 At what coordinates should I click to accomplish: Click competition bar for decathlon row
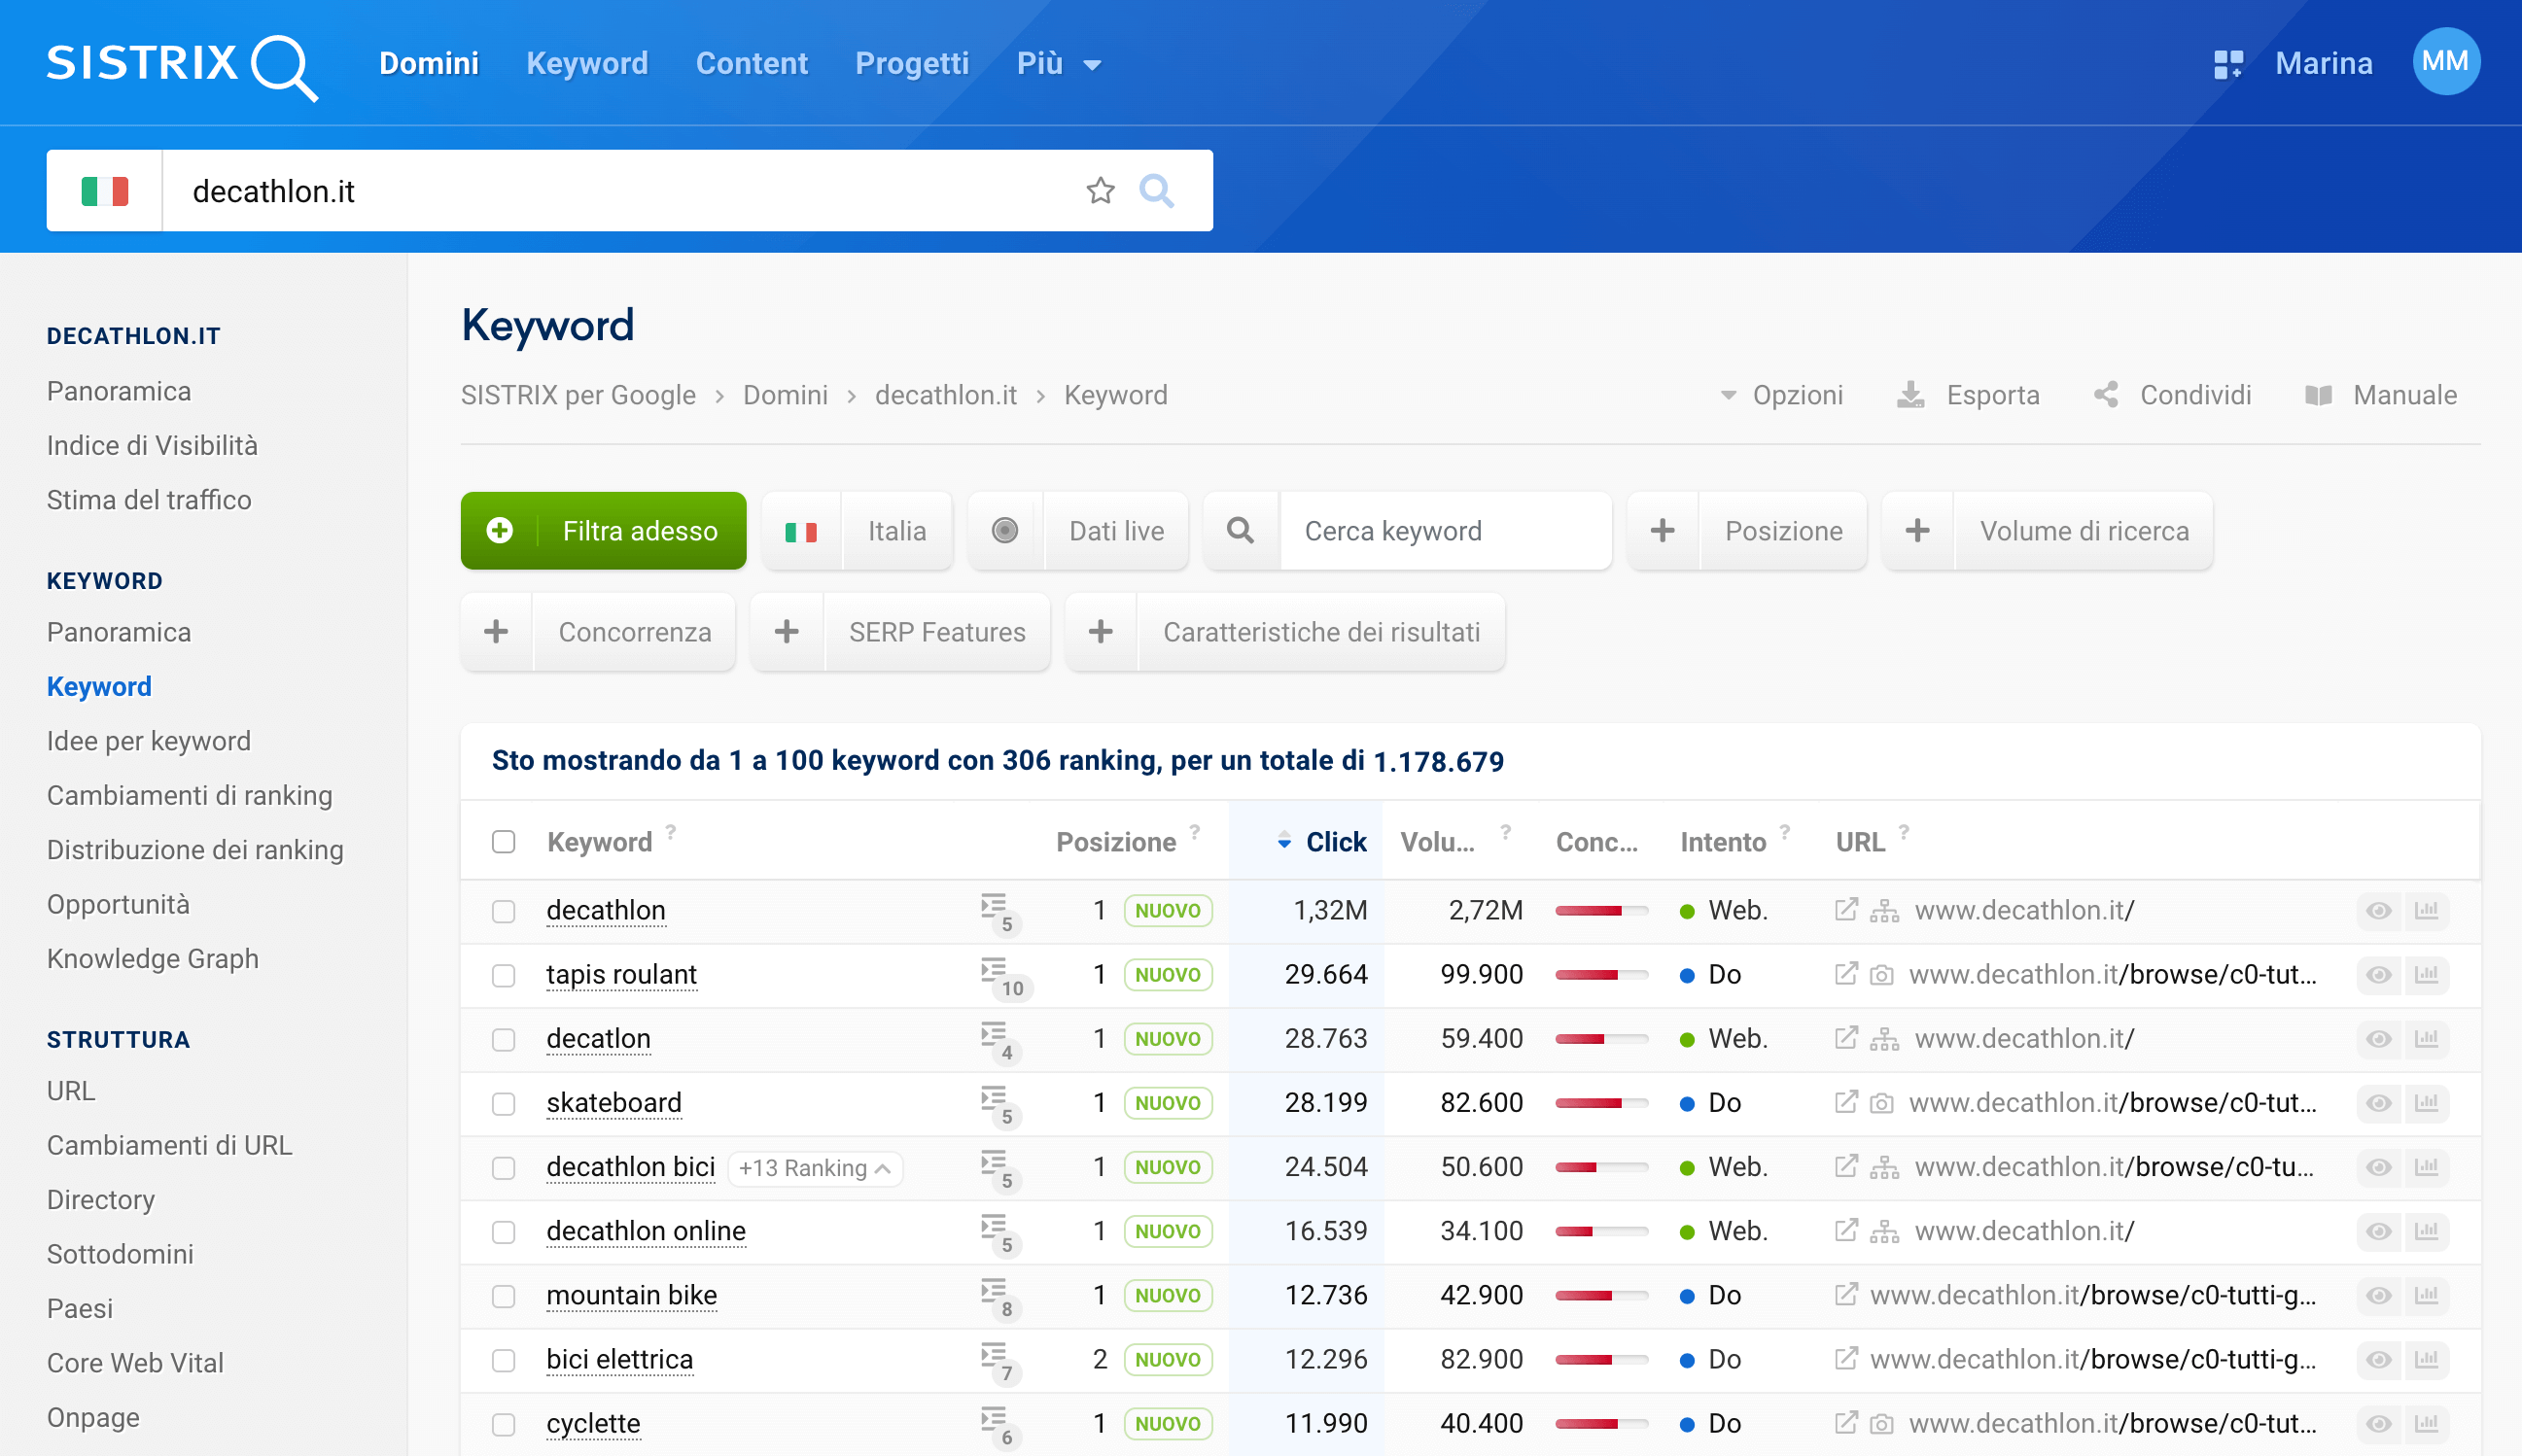pos(1602,910)
